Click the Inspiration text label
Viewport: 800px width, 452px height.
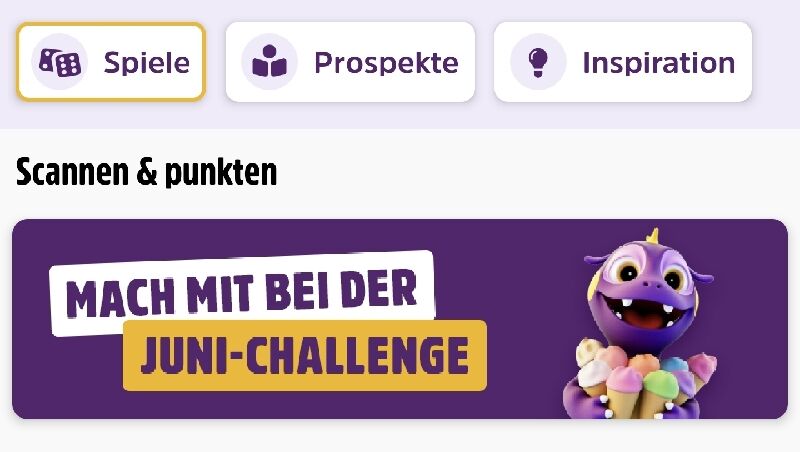659,63
